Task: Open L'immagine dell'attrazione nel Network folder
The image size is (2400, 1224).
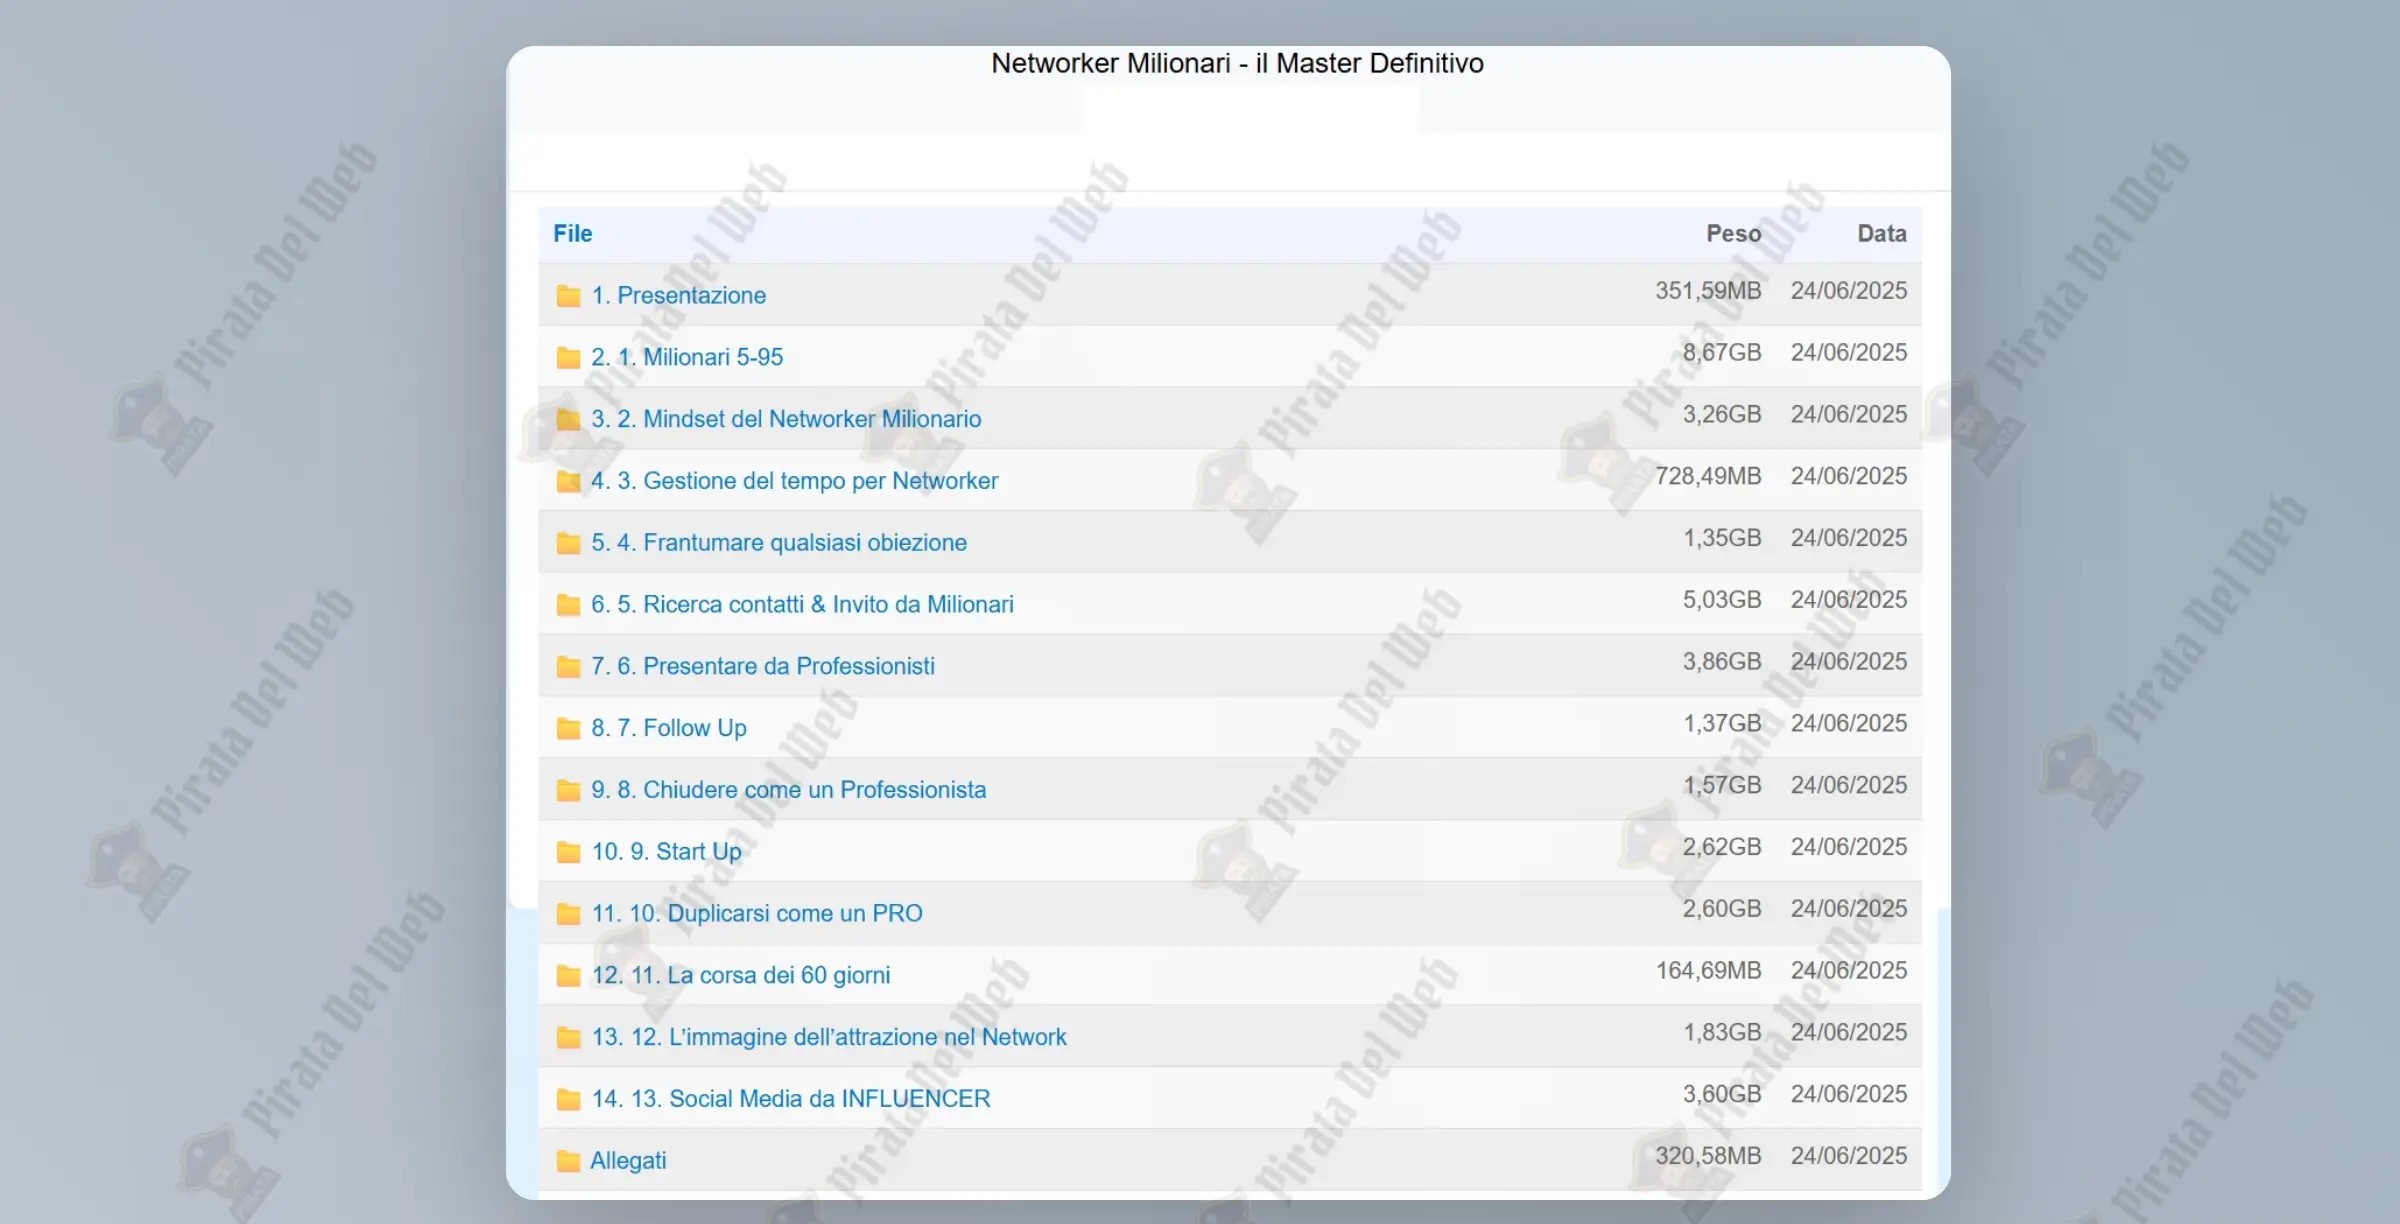Action: (829, 1038)
